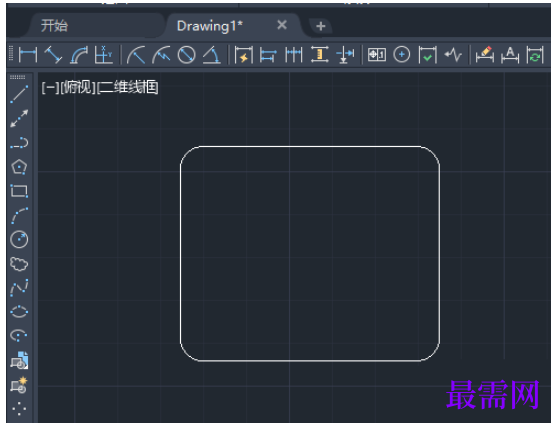
Task: Select the Aligned dimension tool
Action: point(53,55)
